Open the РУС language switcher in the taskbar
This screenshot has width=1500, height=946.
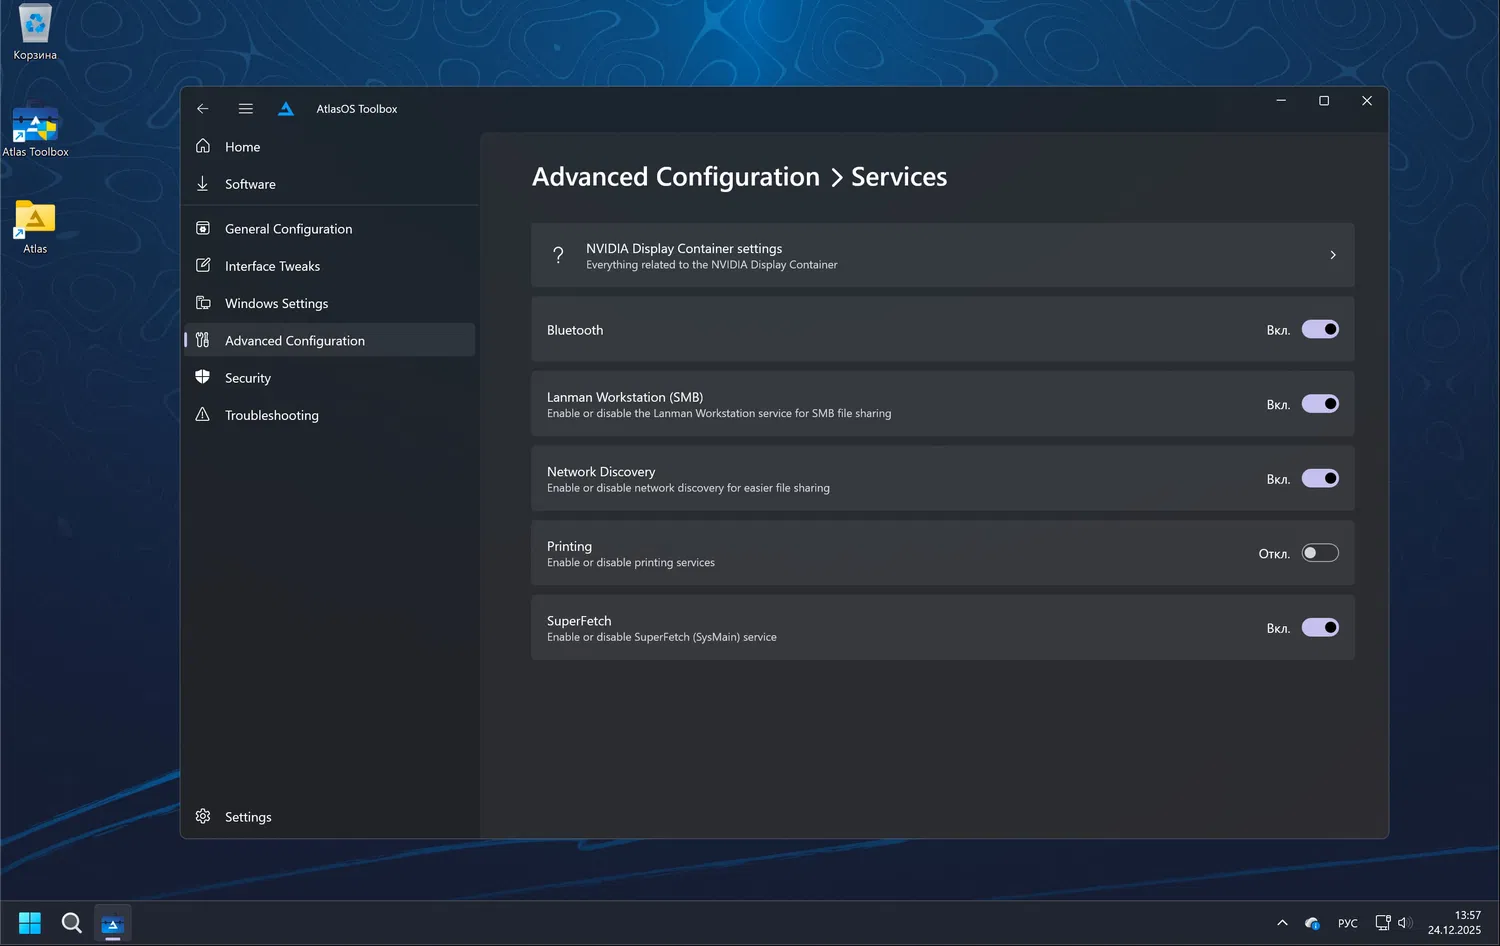1348,923
